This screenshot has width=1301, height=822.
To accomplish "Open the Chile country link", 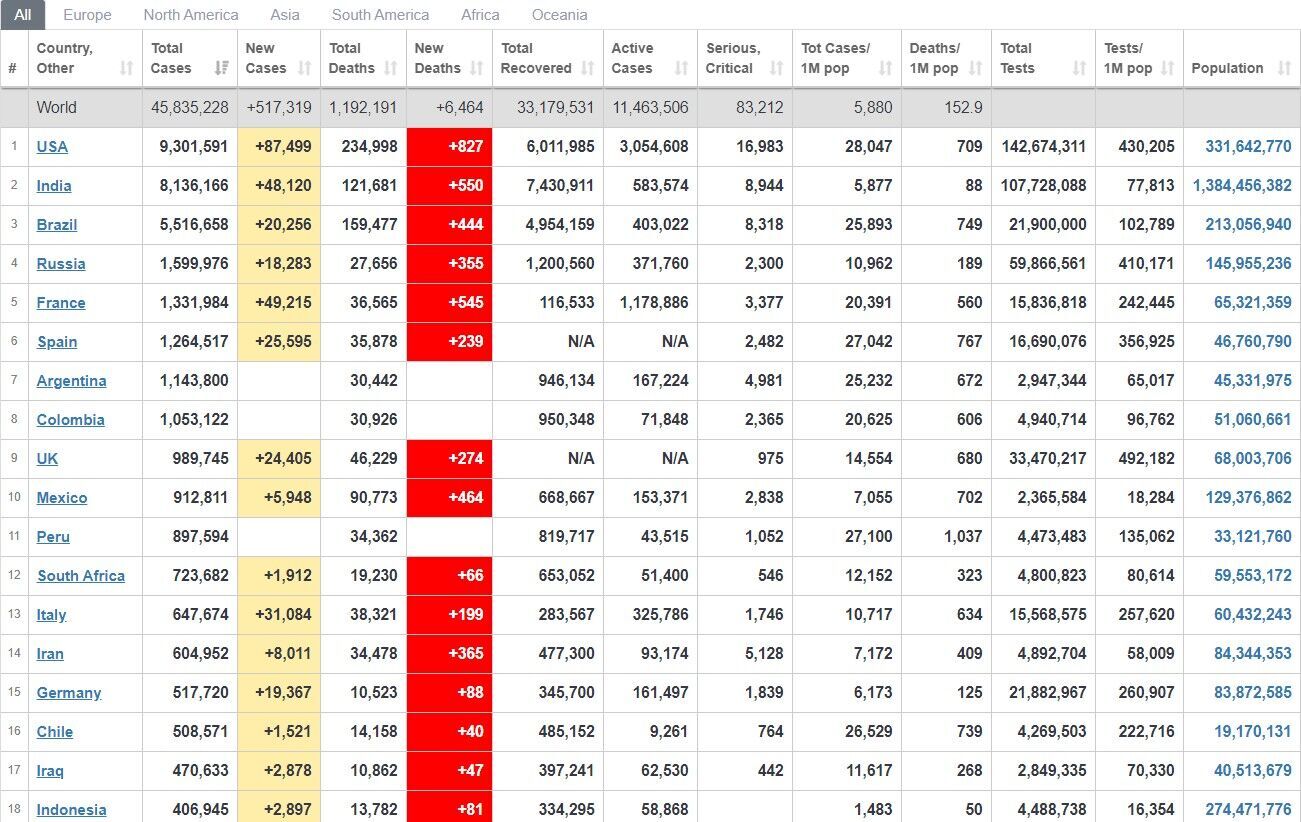I will [55, 732].
